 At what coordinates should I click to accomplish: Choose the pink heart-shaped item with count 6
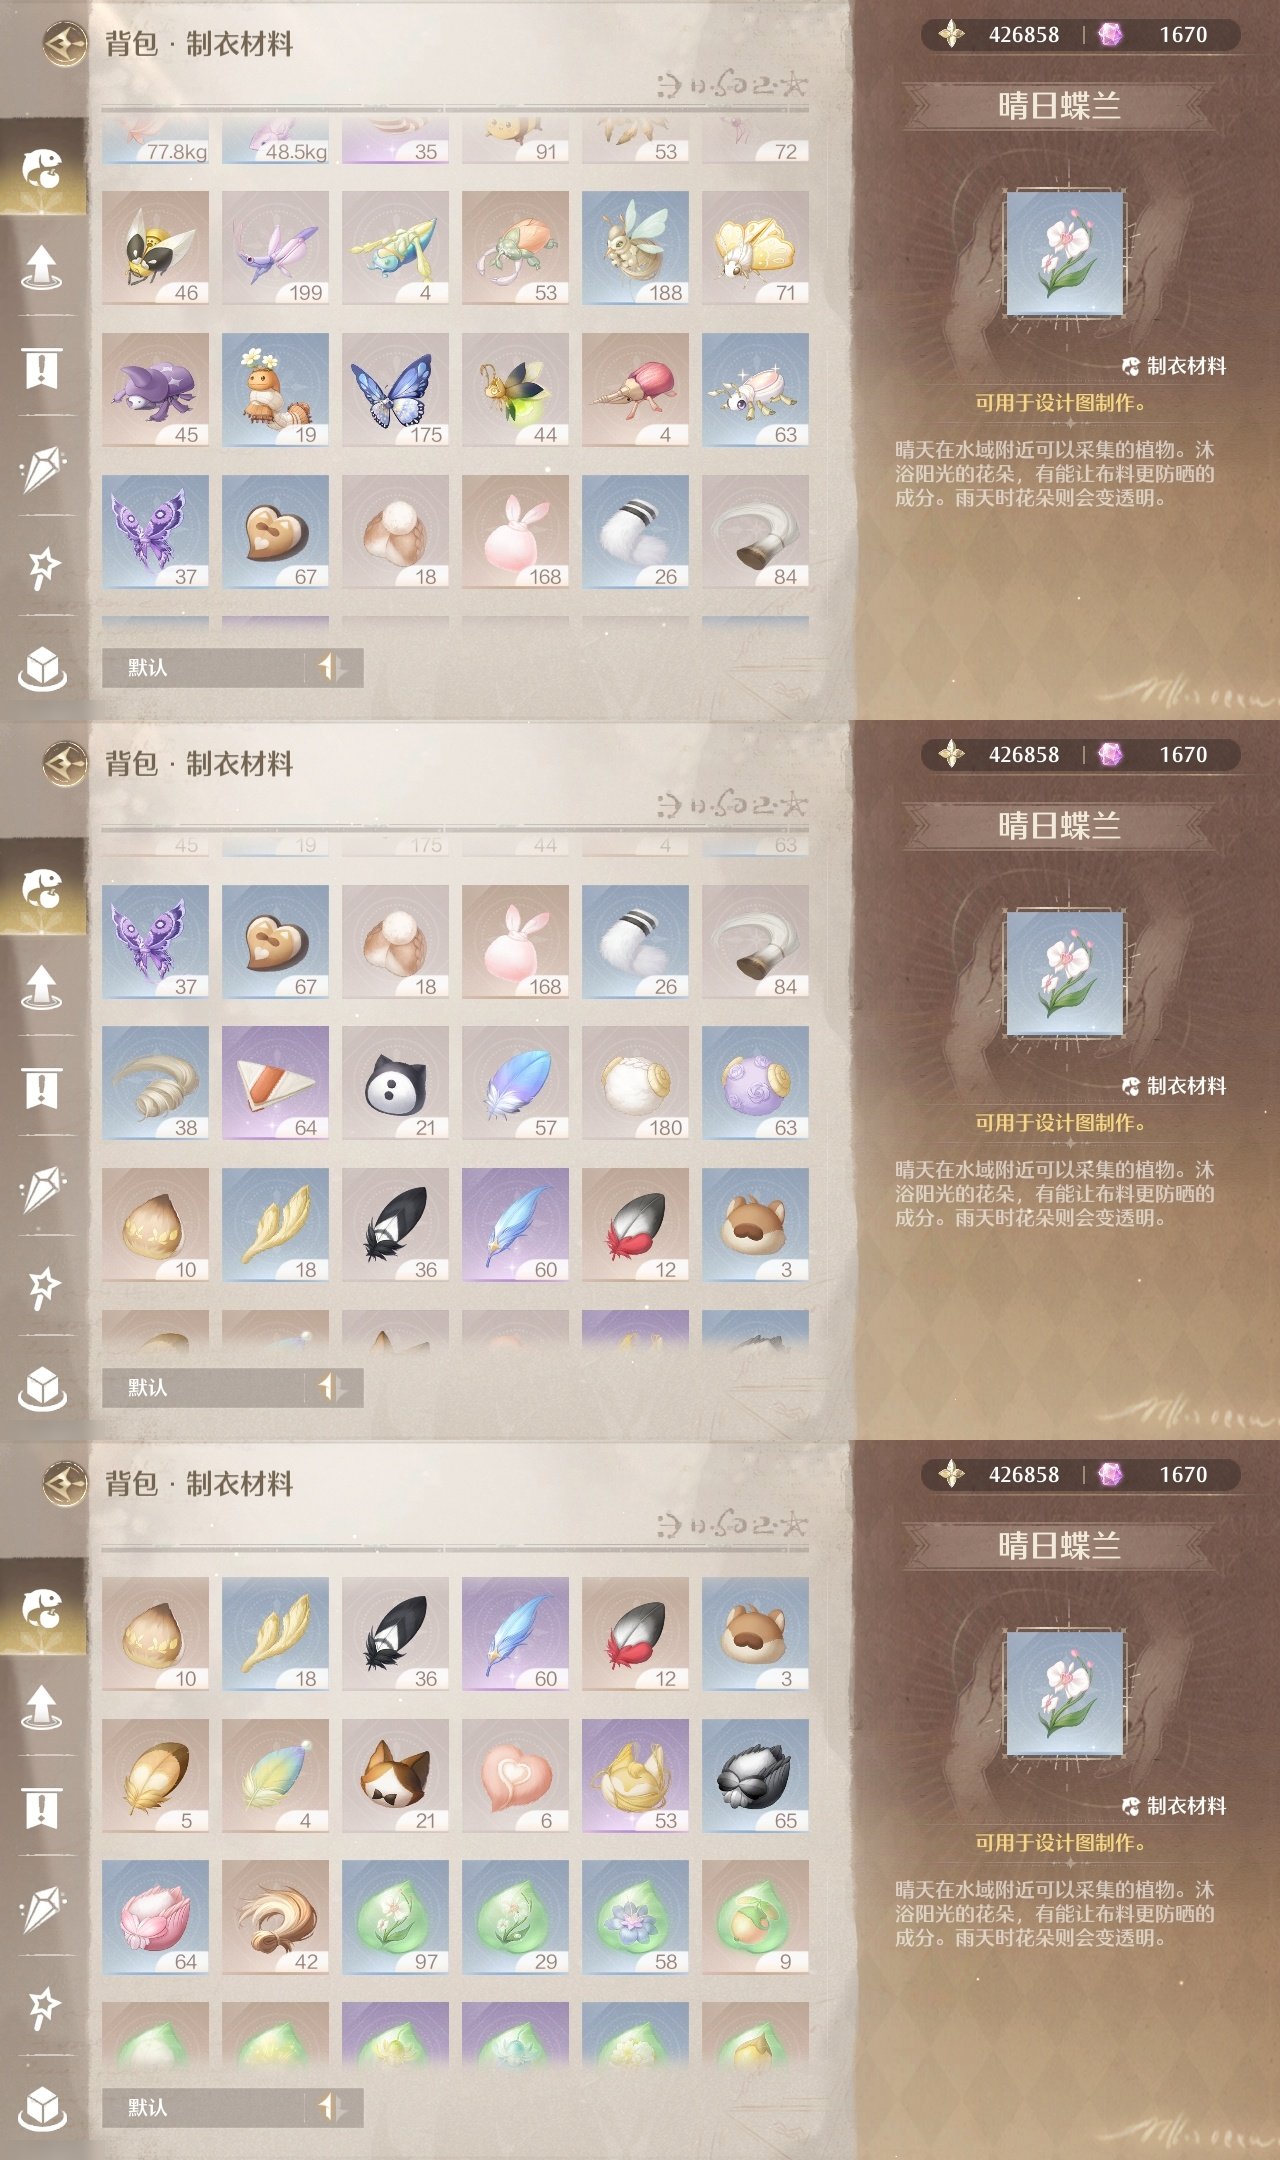point(515,1776)
